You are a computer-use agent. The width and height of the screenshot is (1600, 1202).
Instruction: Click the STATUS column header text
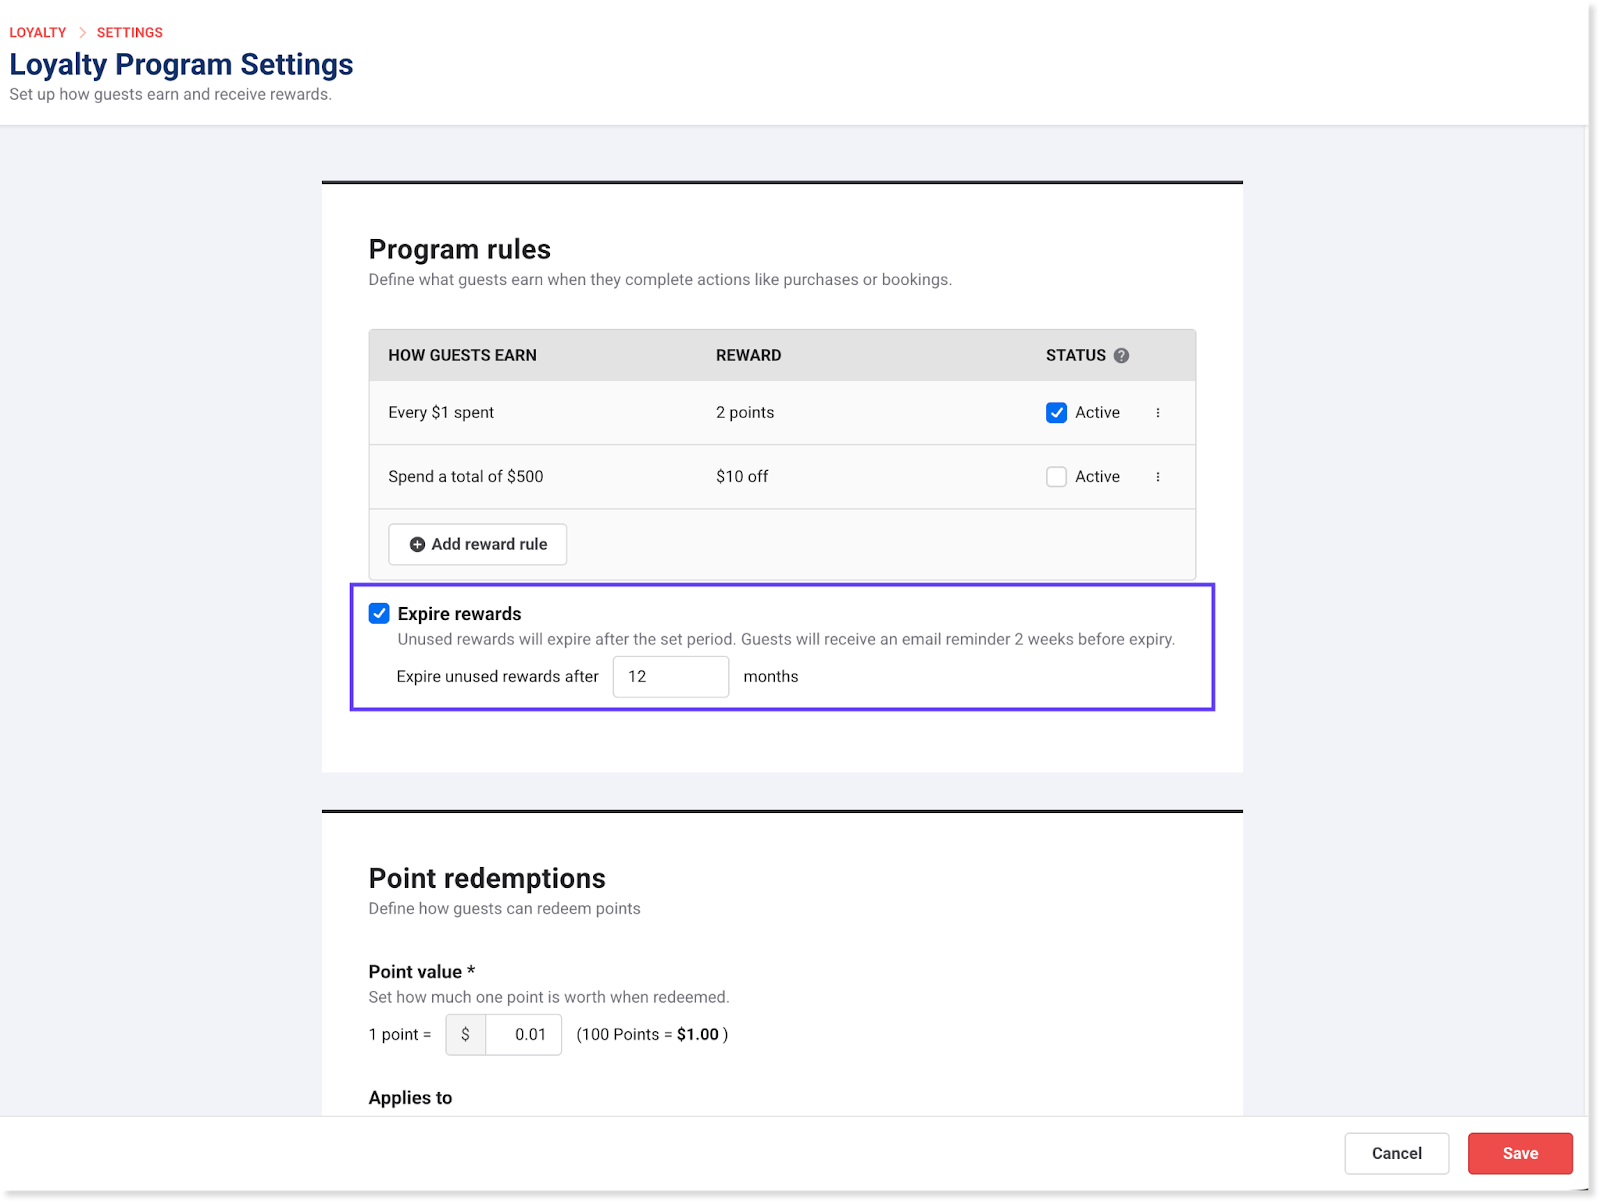coord(1075,355)
